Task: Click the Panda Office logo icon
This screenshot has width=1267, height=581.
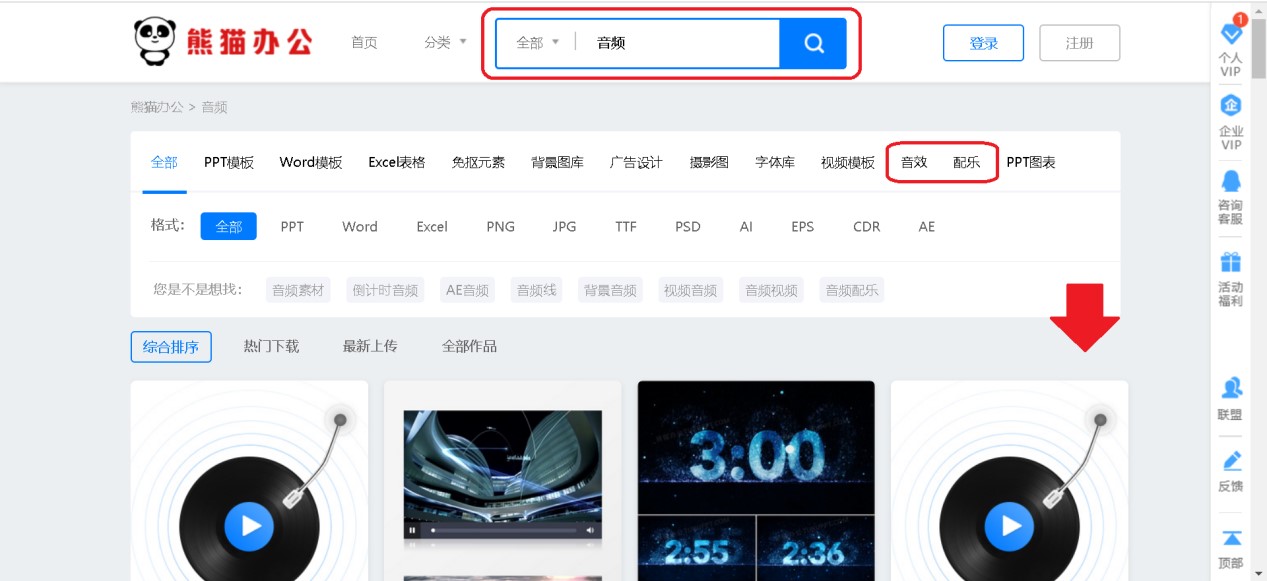Action: [153, 41]
